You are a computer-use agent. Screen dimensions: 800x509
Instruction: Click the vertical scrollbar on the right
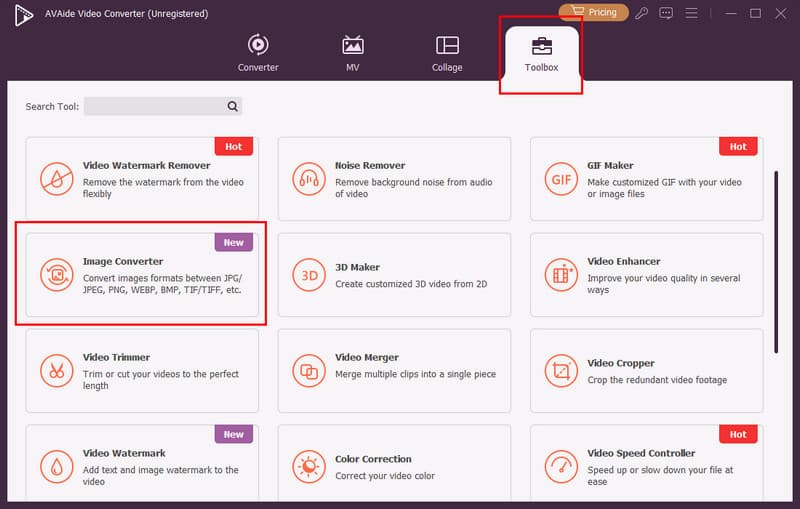click(777, 262)
